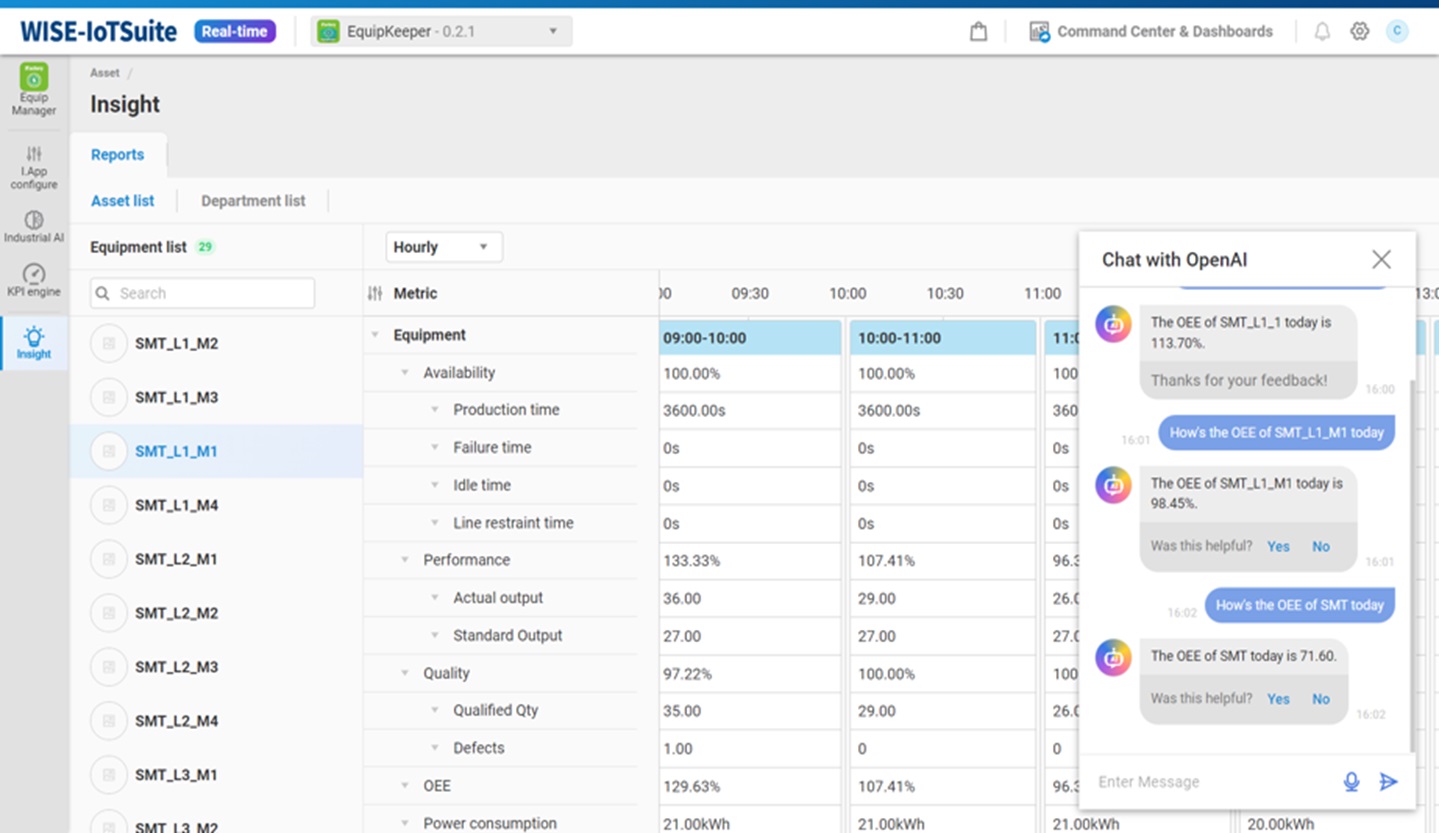
Task: Click the equipment Search field
Action: click(202, 293)
